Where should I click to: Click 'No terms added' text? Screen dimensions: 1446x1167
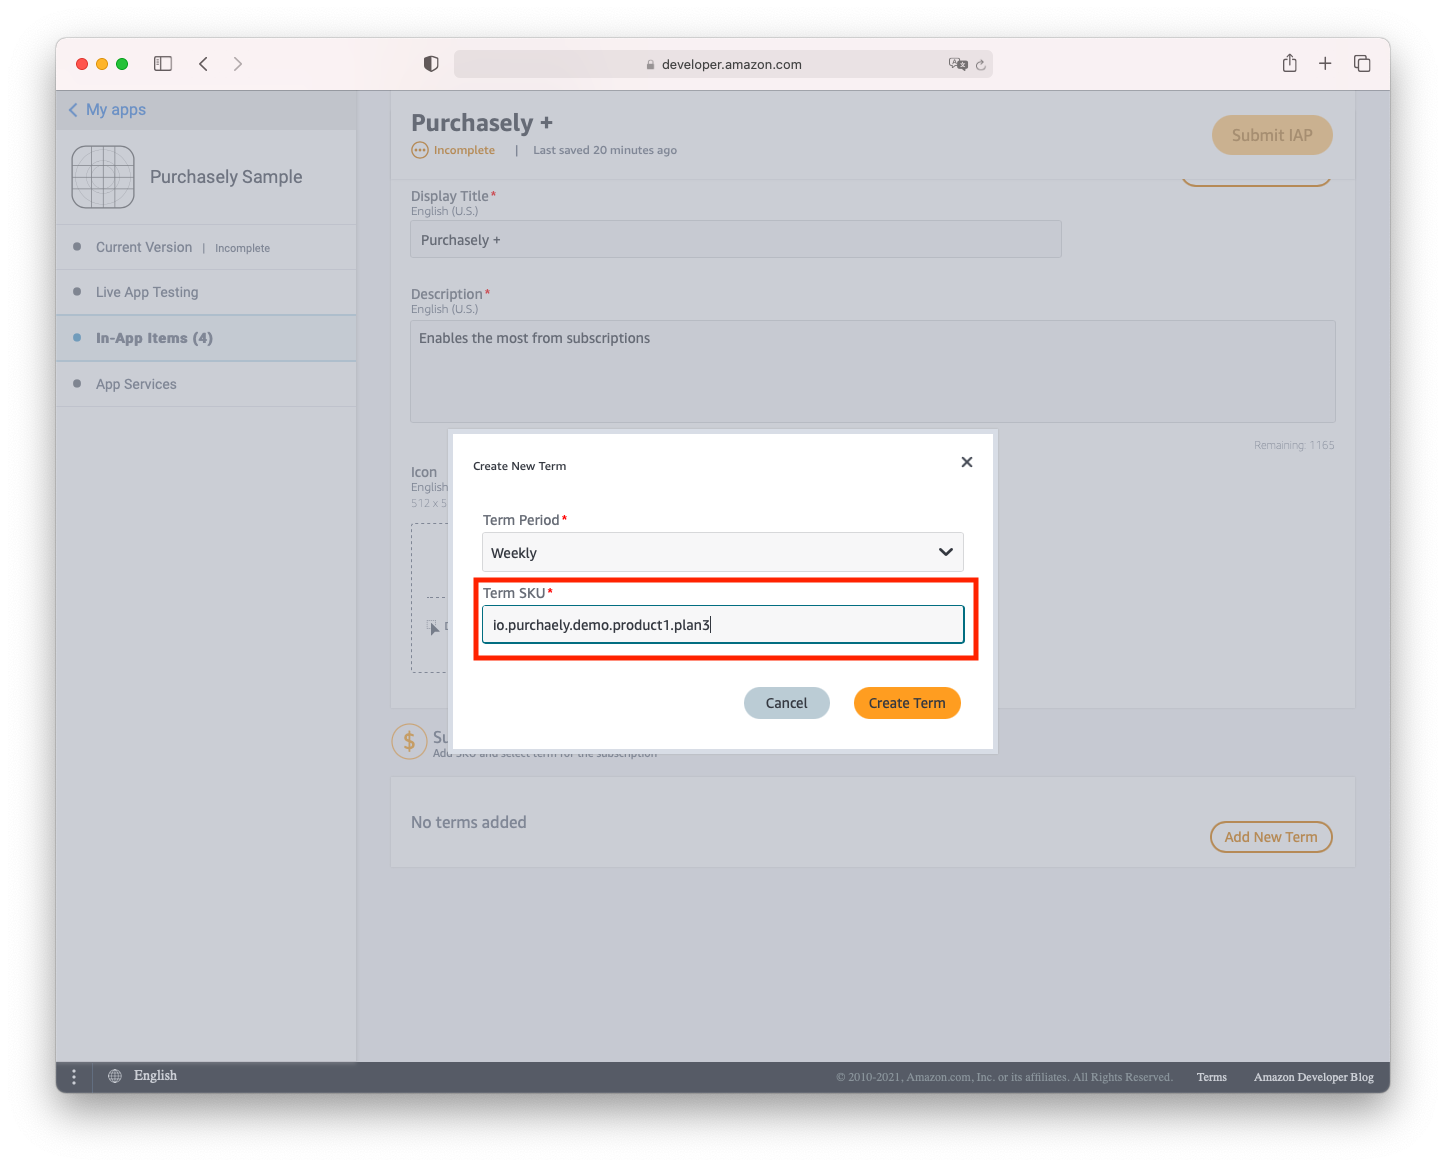click(x=469, y=822)
